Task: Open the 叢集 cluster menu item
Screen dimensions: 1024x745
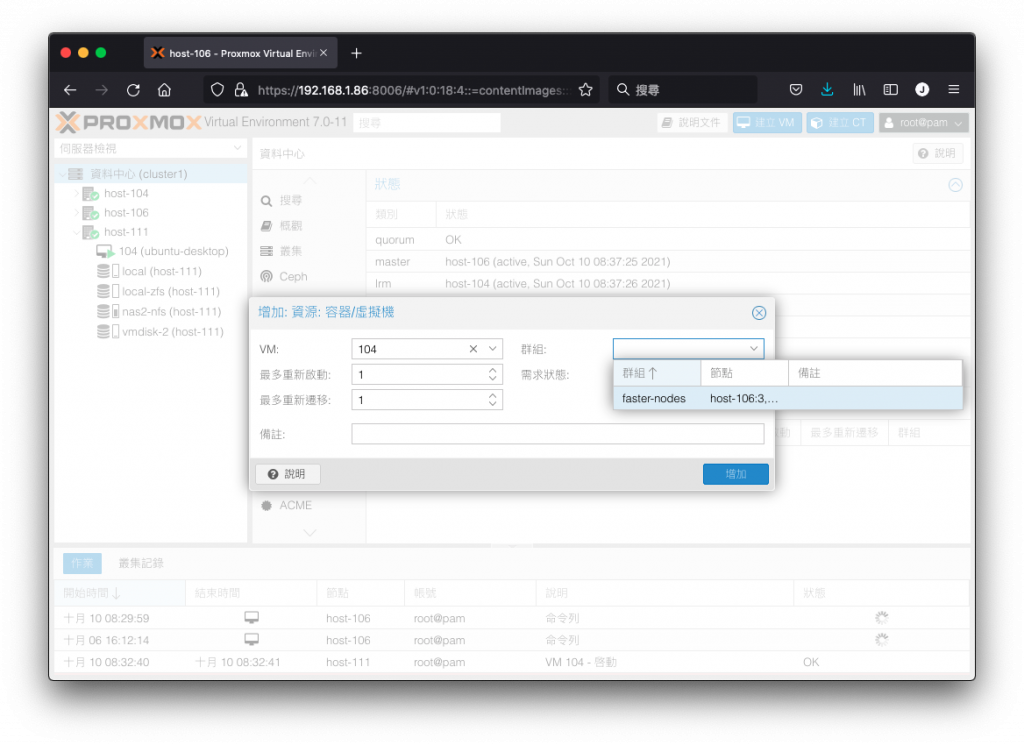Action: (291, 251)
